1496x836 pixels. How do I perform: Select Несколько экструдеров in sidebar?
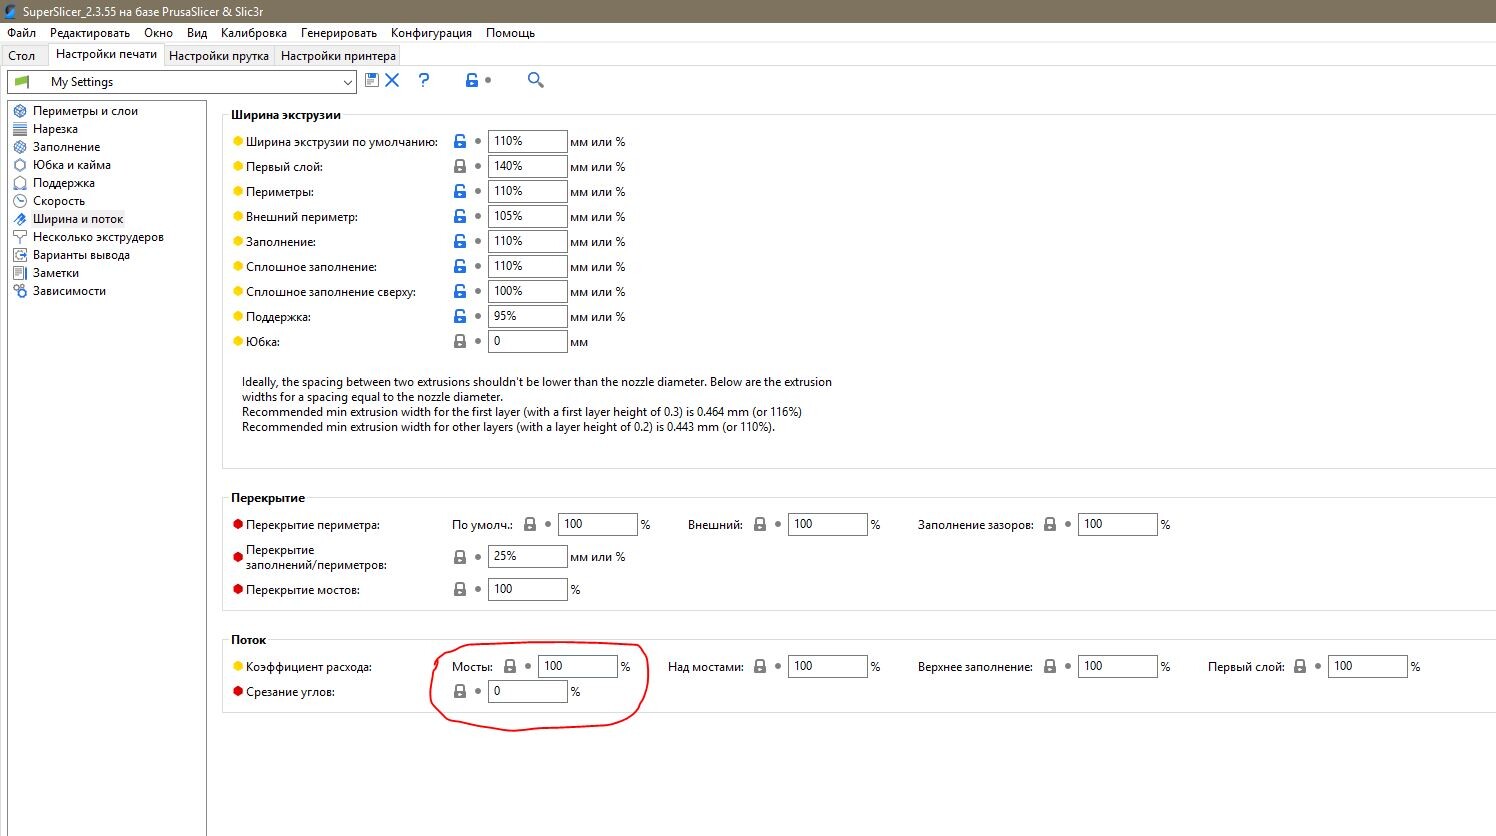click(98, 237)
